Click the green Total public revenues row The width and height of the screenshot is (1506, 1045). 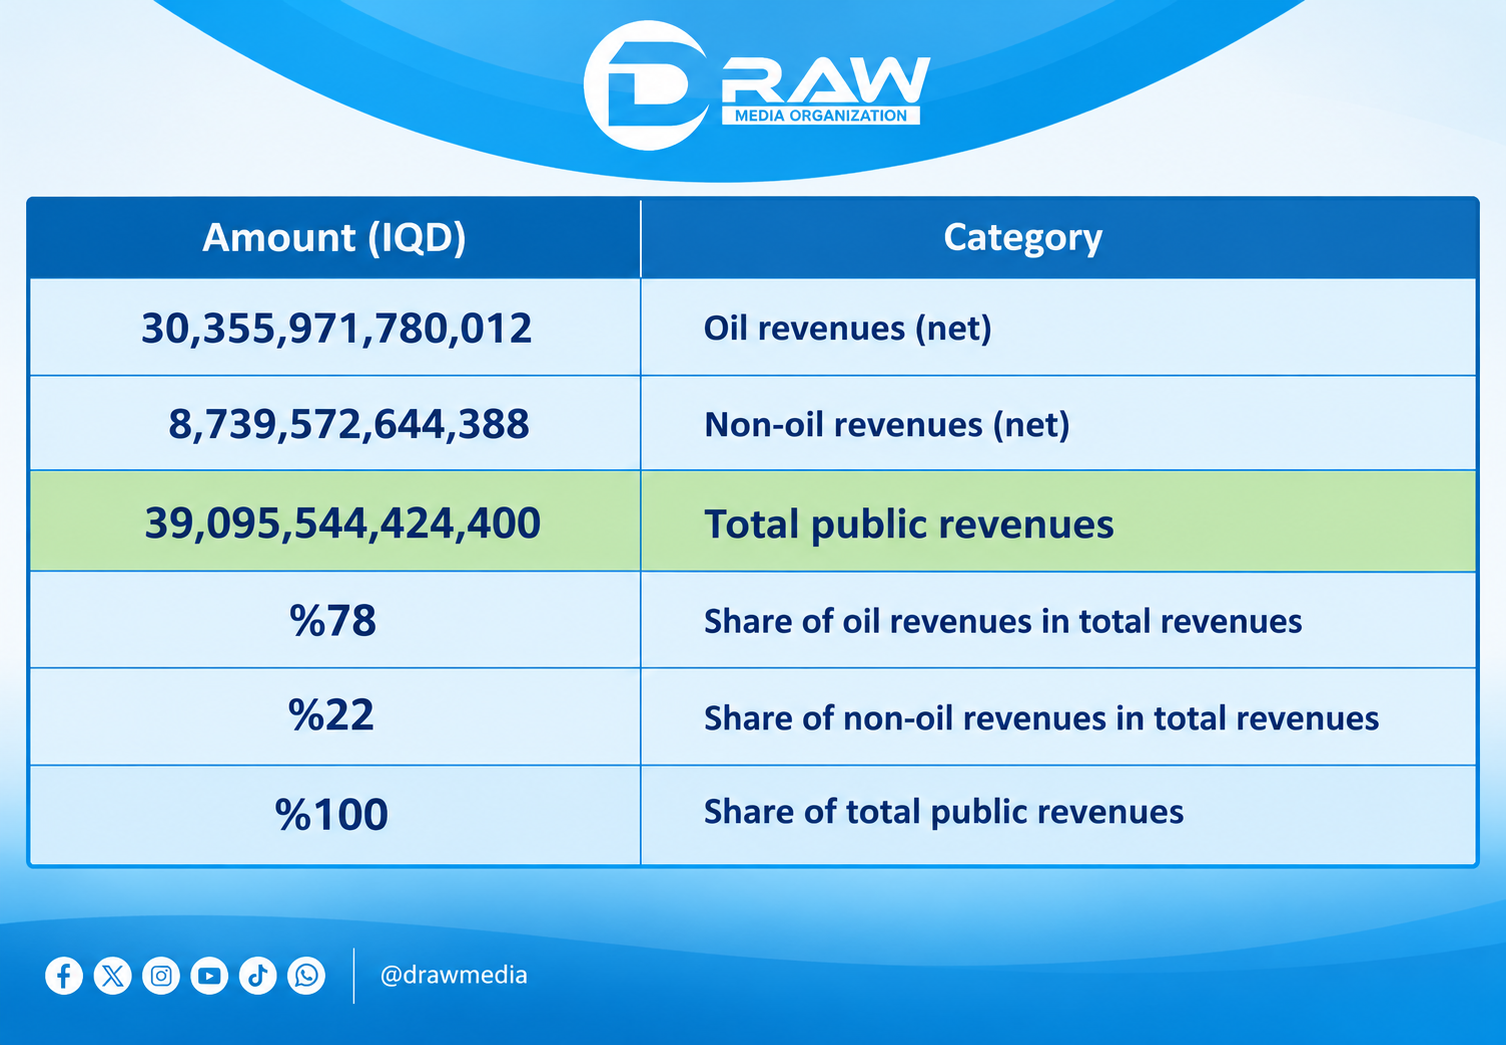[x=753, y=522]
